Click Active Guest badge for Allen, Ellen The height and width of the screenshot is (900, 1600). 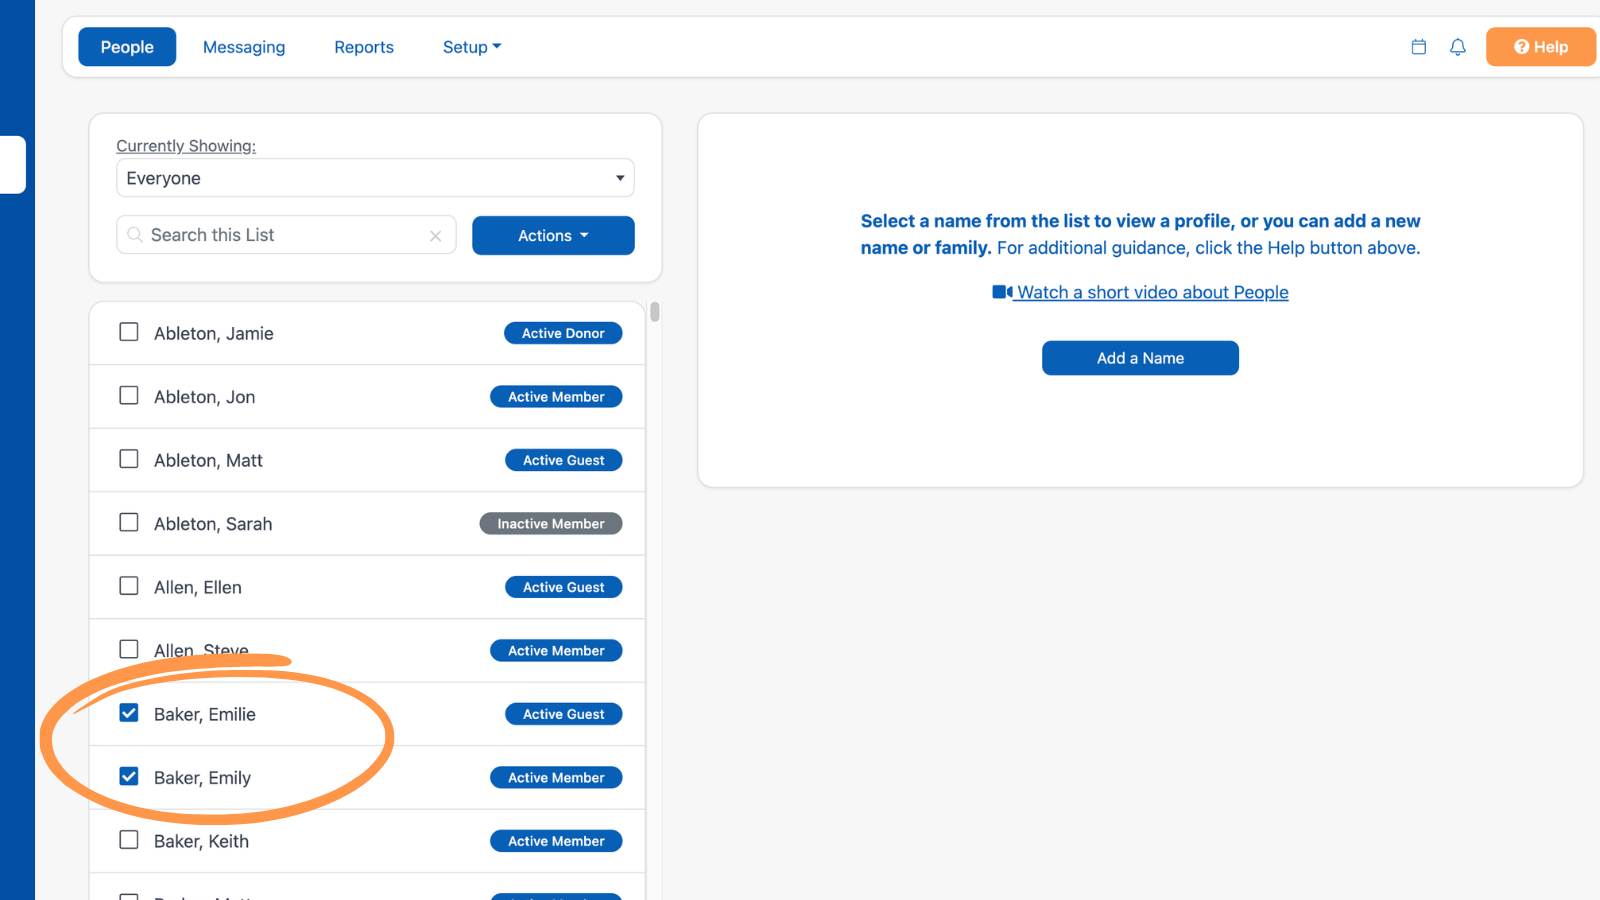click(x=564, y=587)
